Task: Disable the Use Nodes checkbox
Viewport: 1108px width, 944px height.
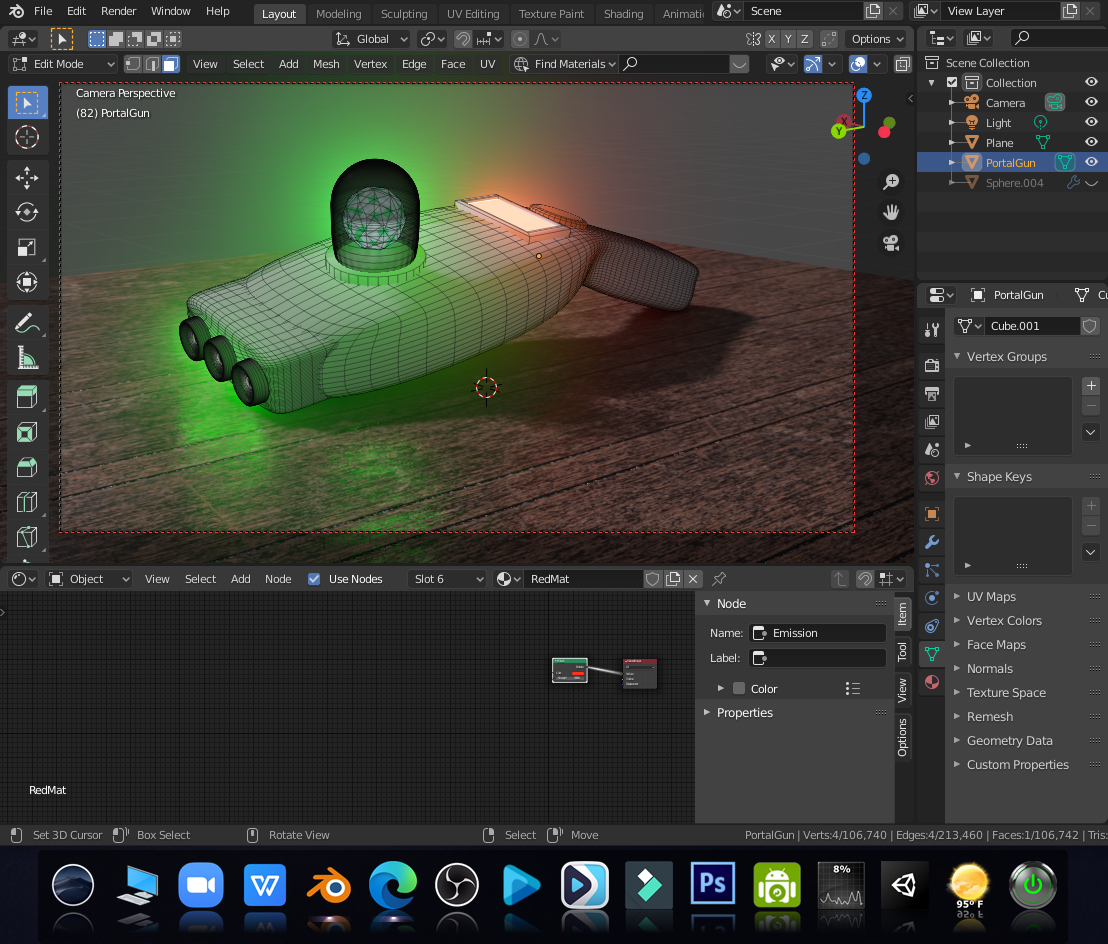Action: 313,578
